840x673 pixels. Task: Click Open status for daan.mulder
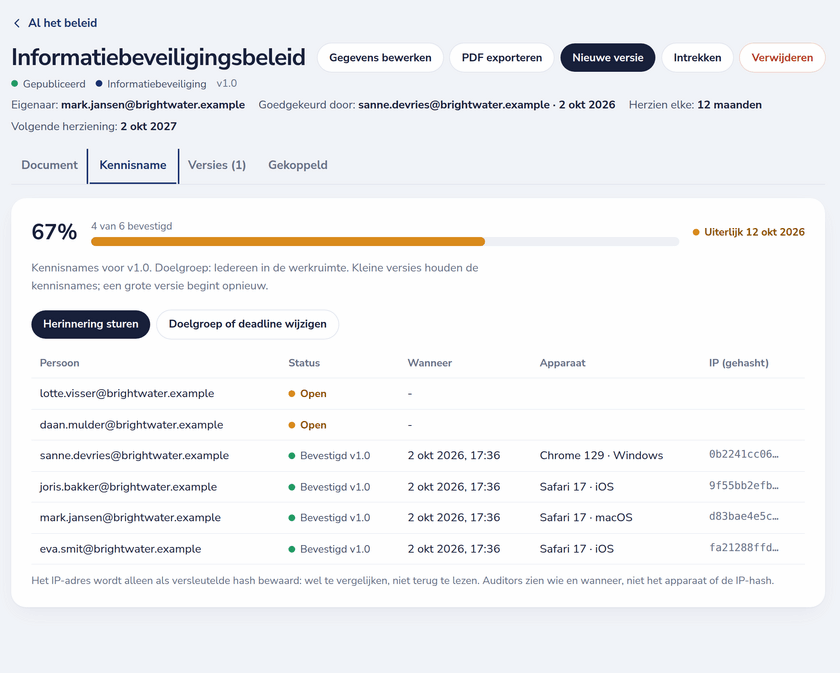pos(308,425)
